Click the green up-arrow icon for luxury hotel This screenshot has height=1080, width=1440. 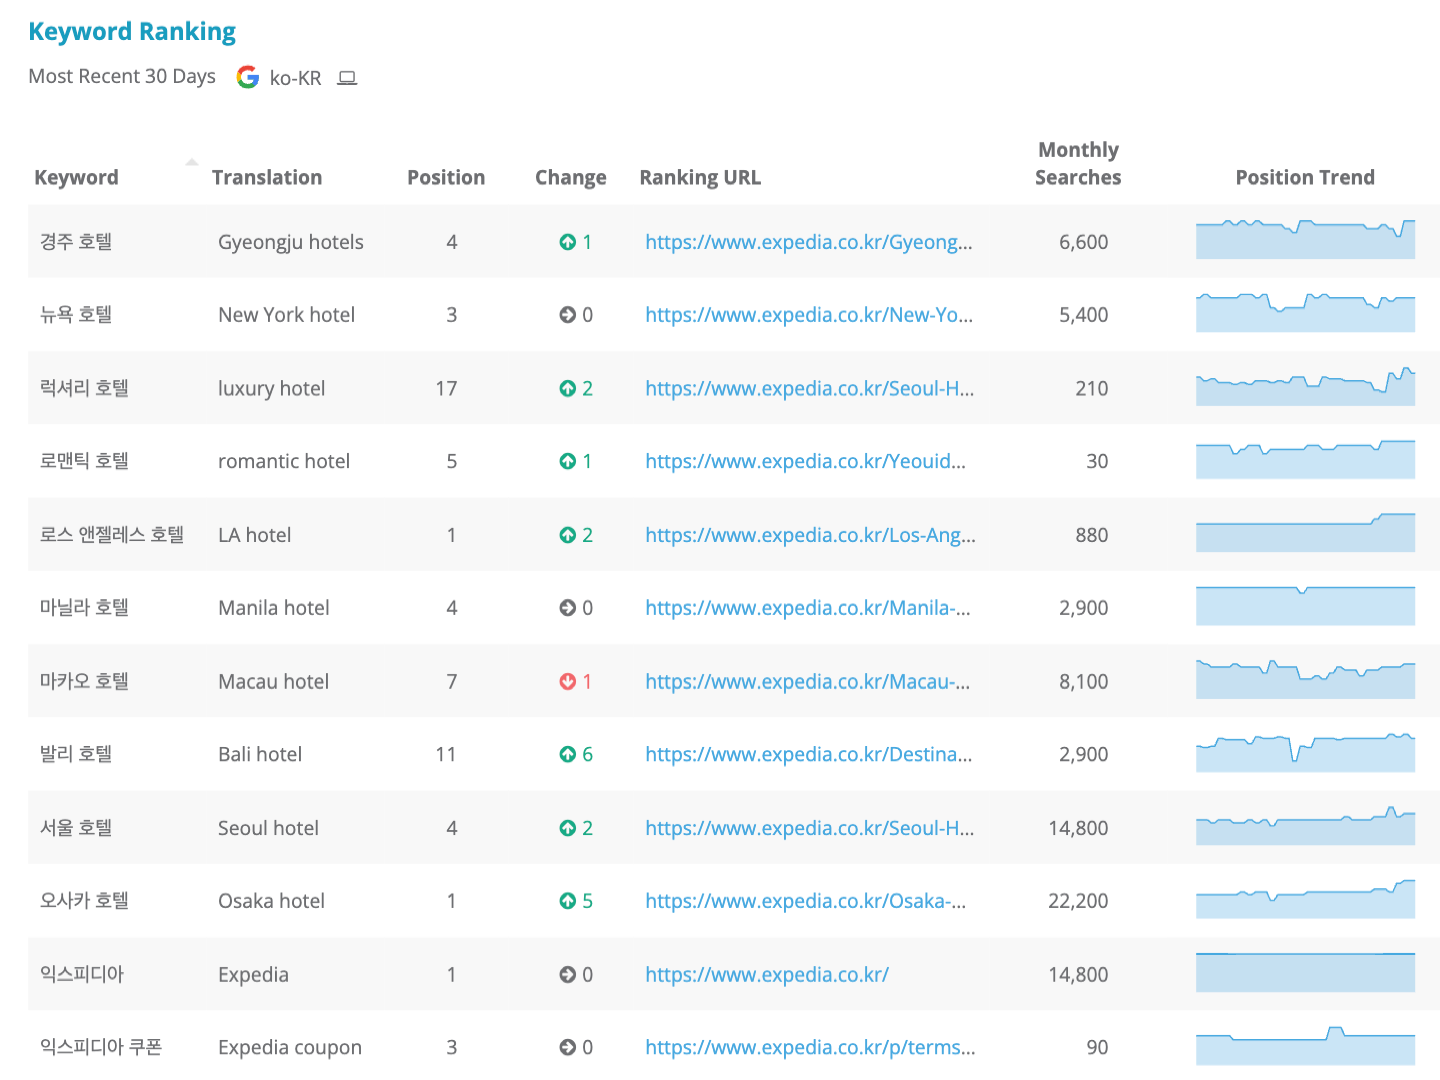tap(567, 388)
